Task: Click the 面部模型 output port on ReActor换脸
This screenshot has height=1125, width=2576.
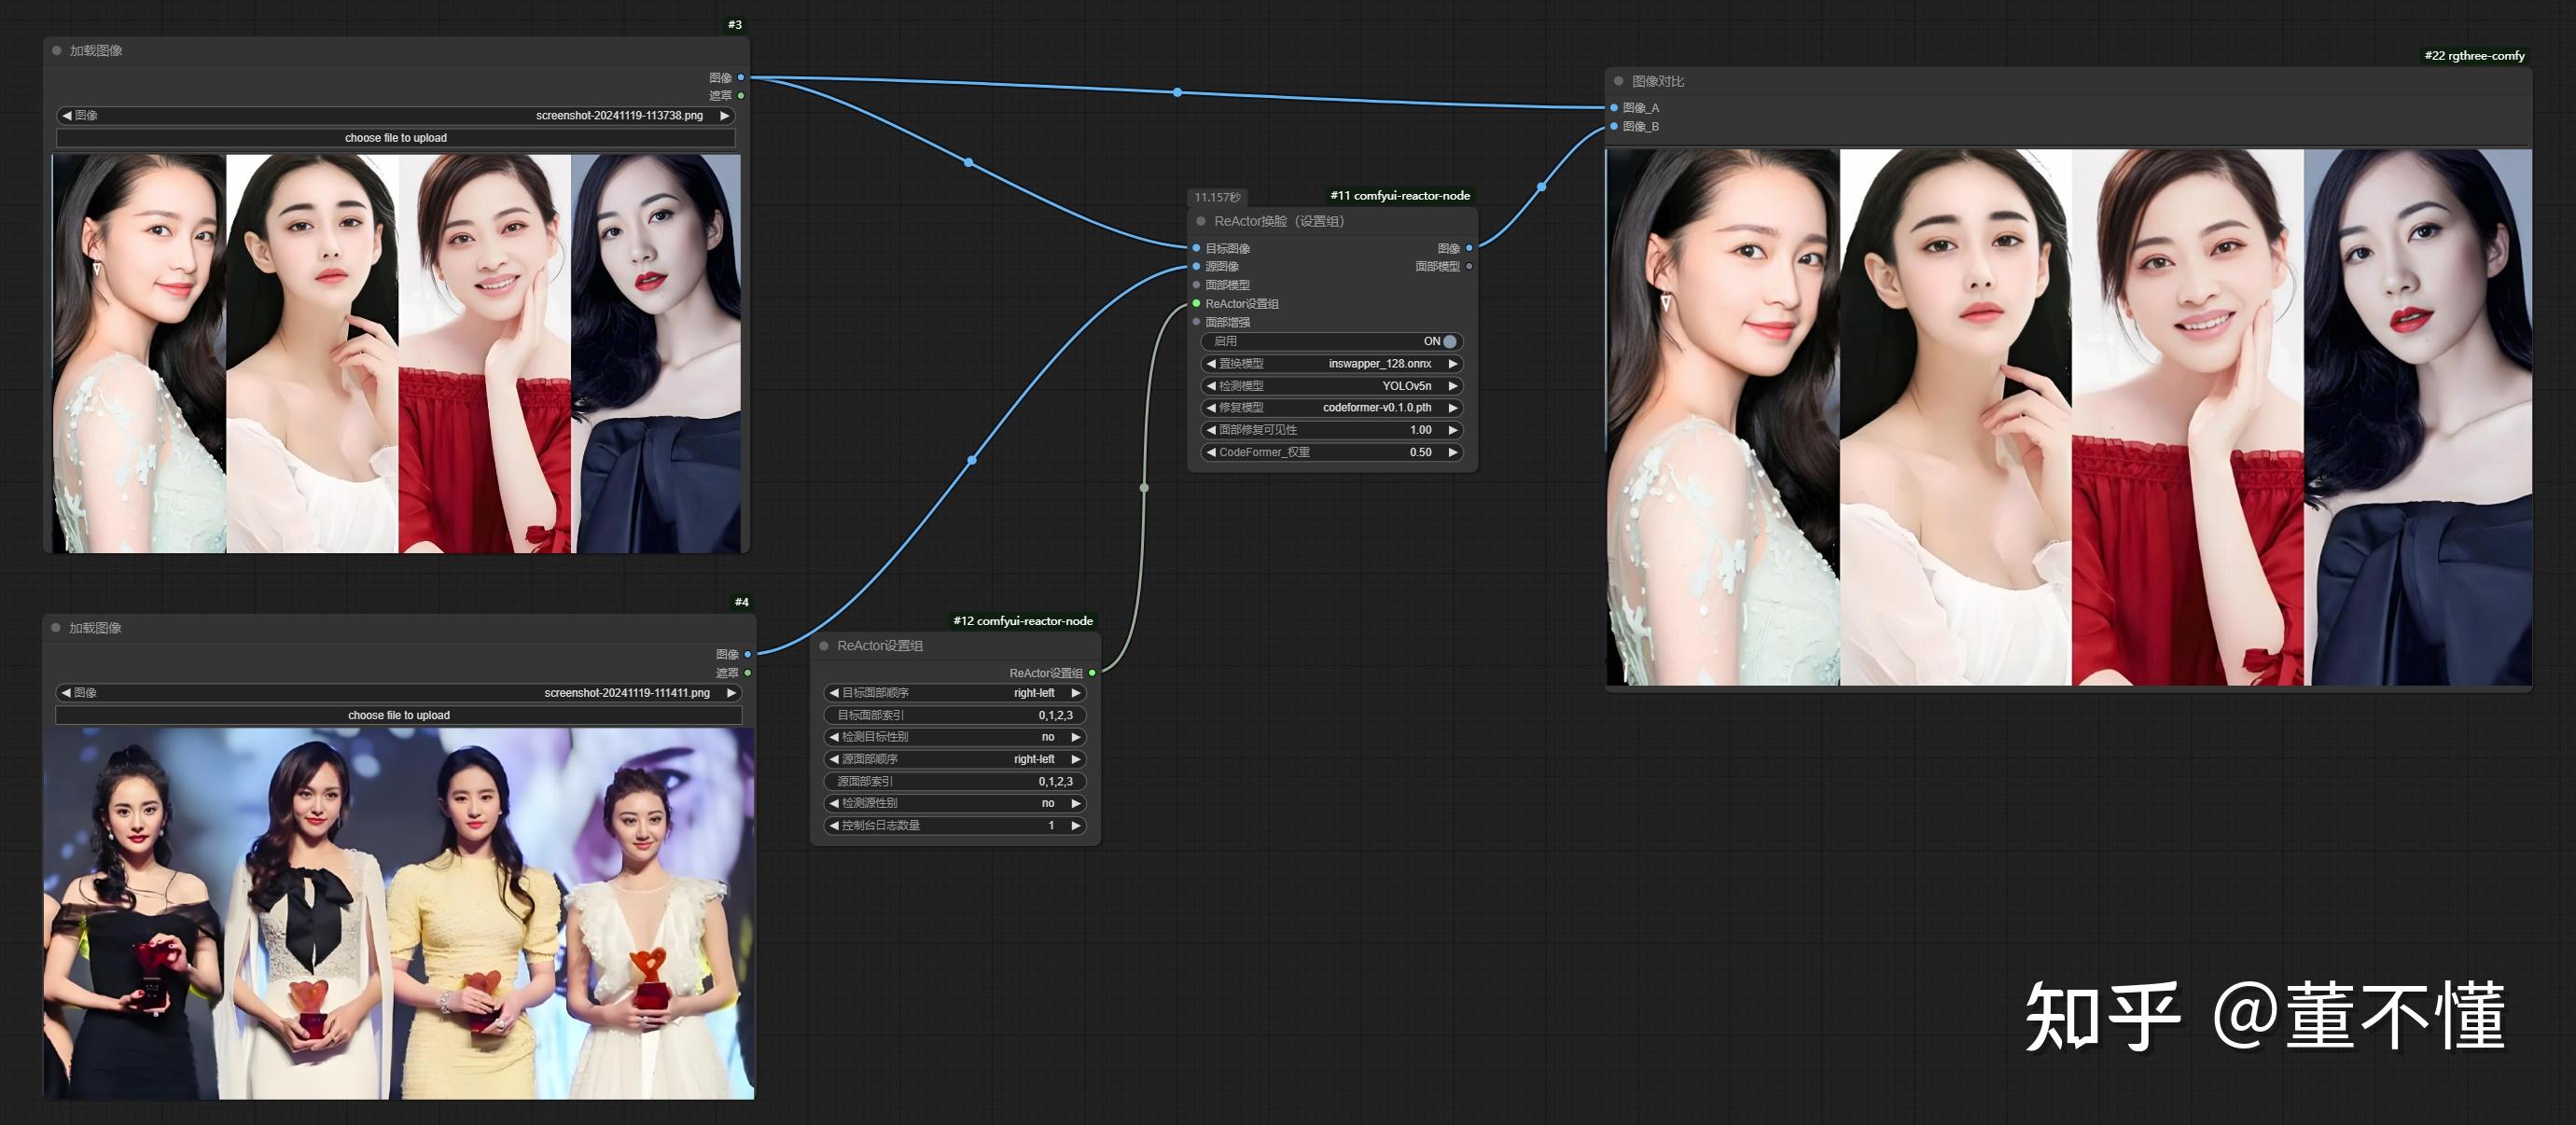Action: [x=1469, y=266]
